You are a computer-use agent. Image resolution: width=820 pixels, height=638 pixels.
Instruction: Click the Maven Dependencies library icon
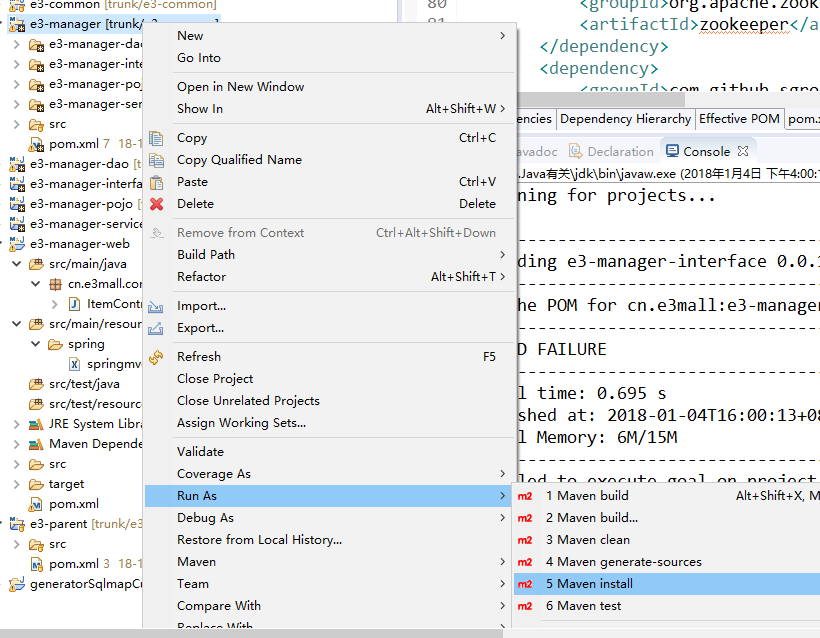click(36, 444)
